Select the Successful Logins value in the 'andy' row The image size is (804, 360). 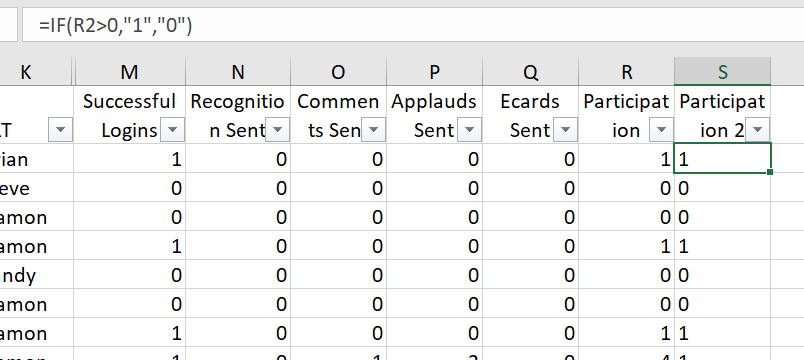click(129, 275)
